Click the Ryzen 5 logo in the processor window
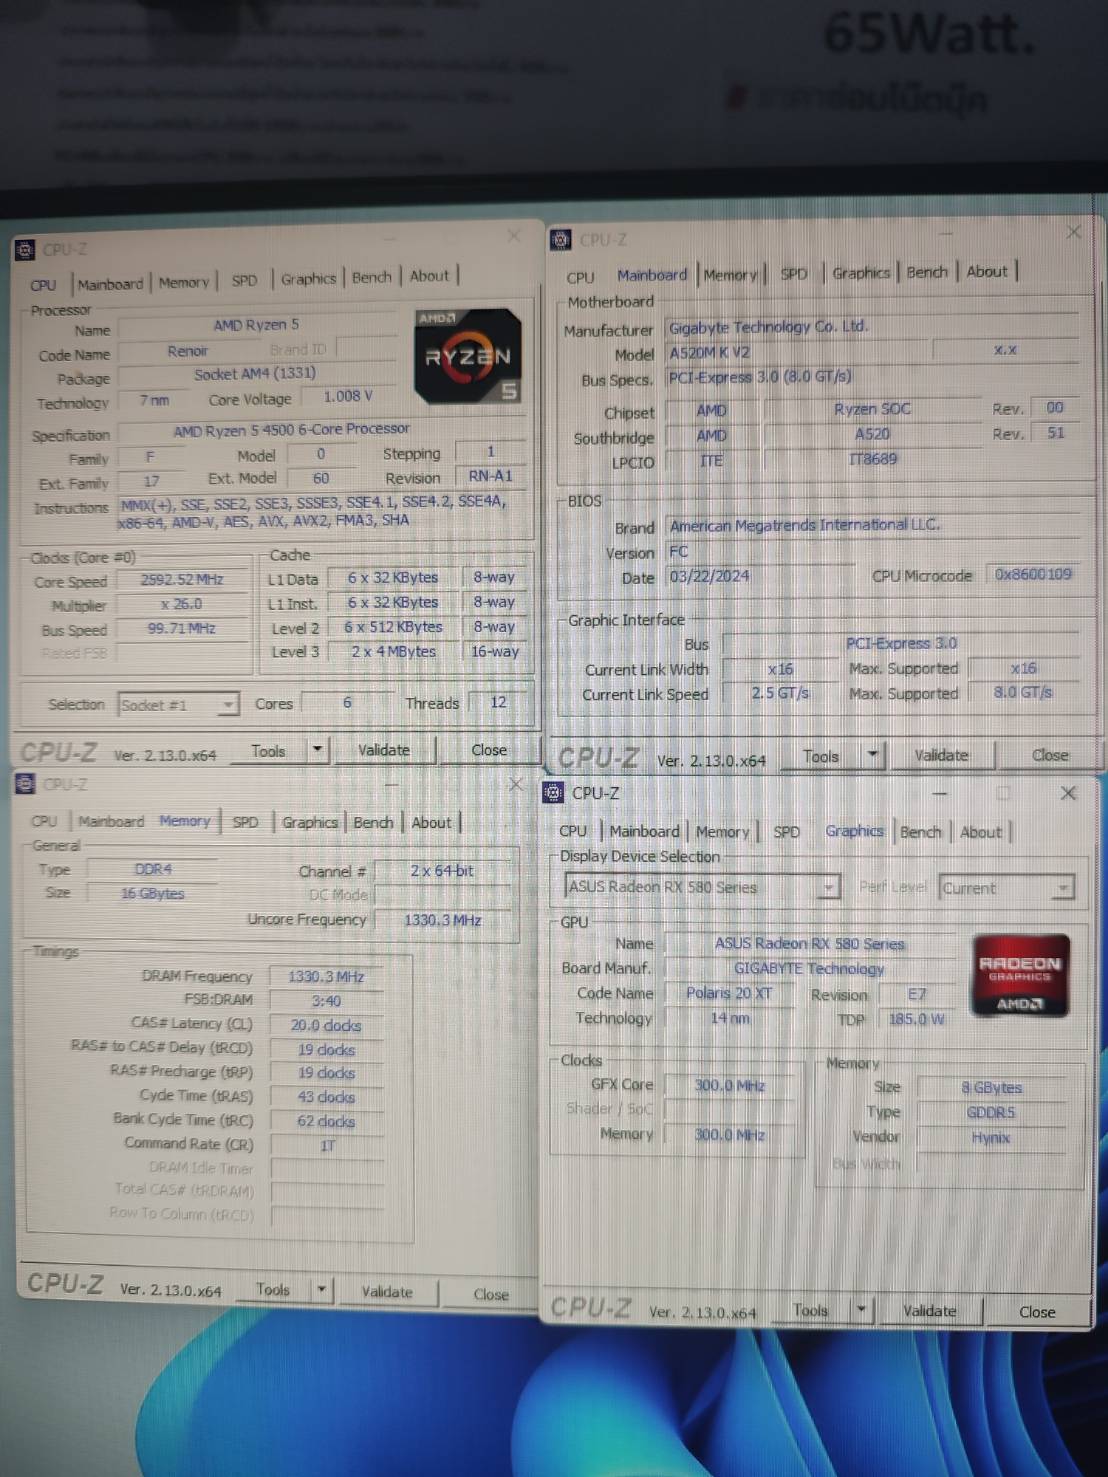The image size is (1108, 1477). [468, 356]
